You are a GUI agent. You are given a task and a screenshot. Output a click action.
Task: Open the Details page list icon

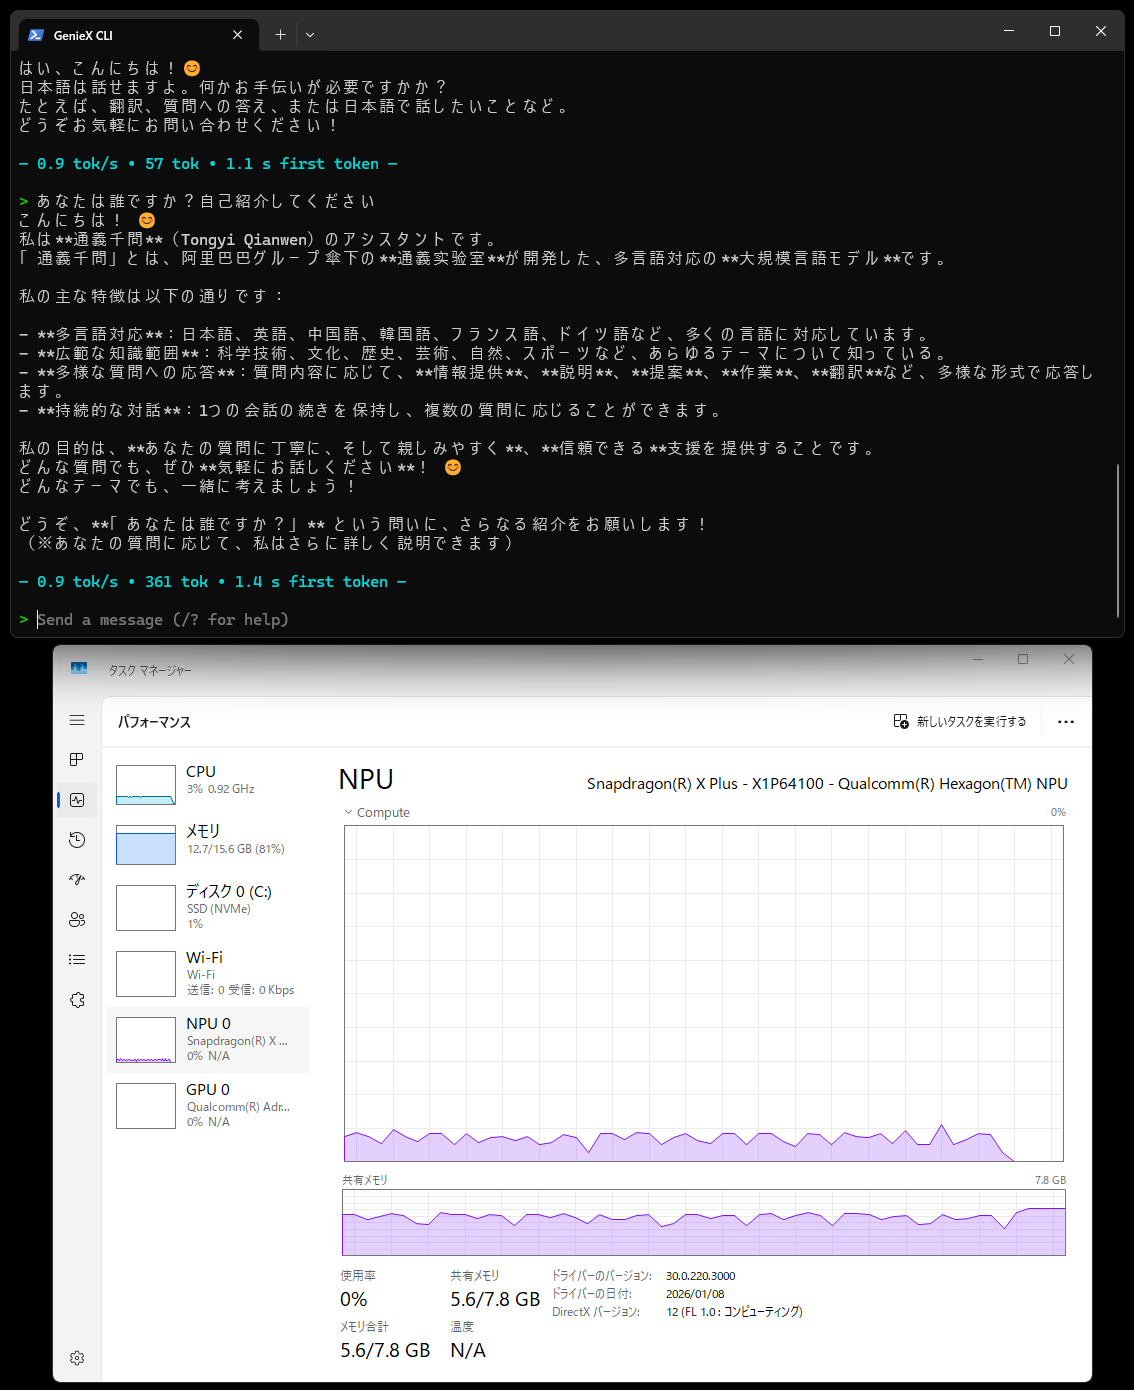(77, 960)
